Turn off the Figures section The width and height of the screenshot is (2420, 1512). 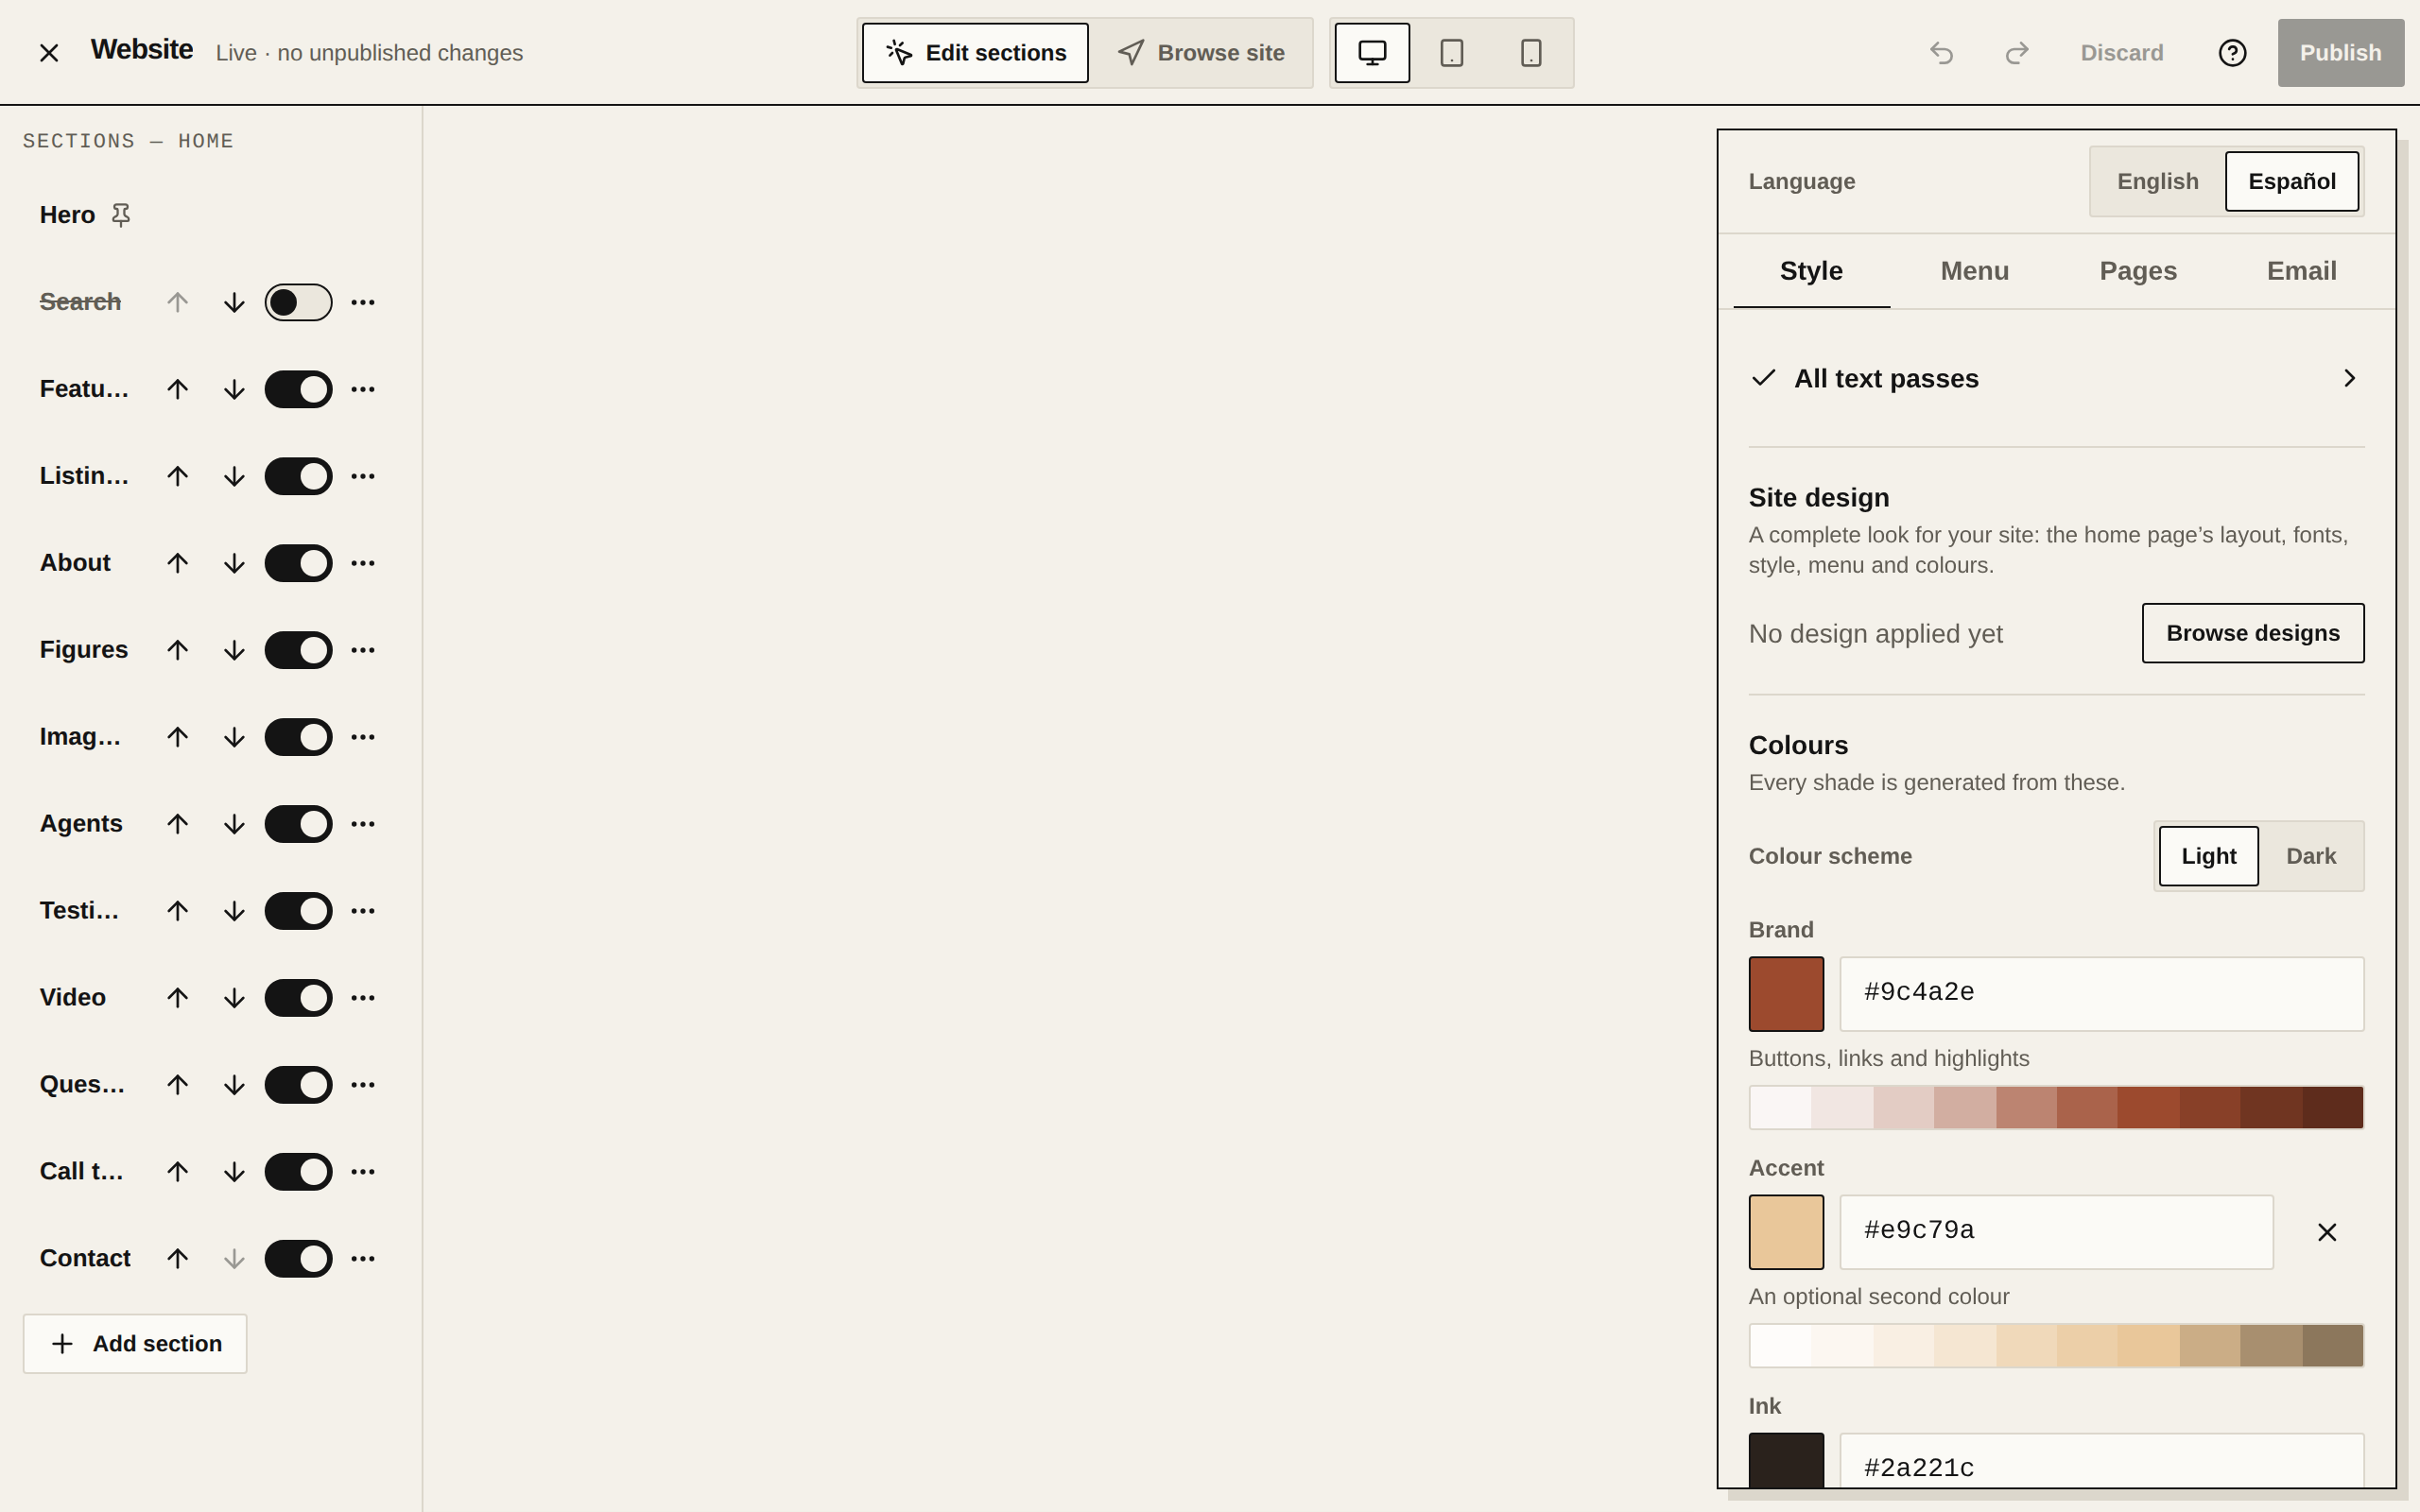tap(298, 650)
